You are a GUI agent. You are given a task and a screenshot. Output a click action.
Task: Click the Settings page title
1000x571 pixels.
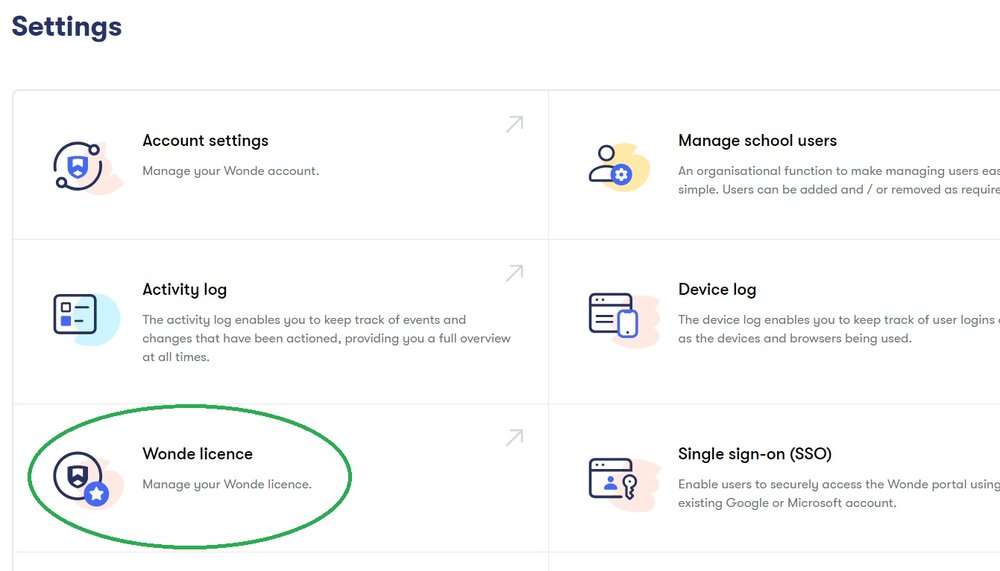66,27
